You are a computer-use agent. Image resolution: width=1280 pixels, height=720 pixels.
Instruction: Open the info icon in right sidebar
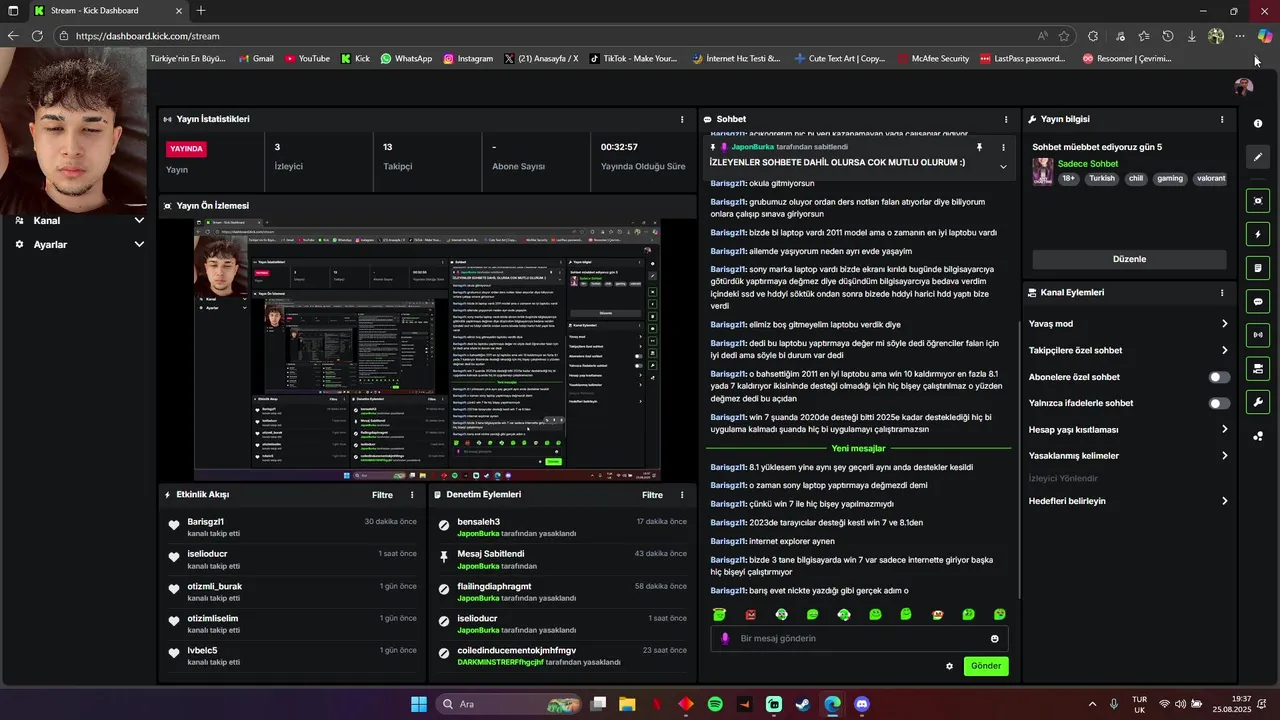[x=1258, y=123]
